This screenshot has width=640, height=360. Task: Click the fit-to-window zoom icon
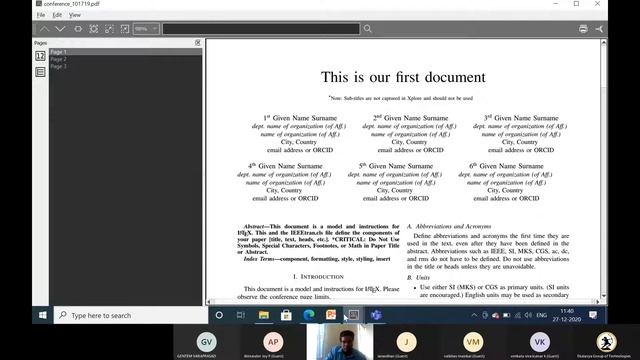tap(94, 29)
